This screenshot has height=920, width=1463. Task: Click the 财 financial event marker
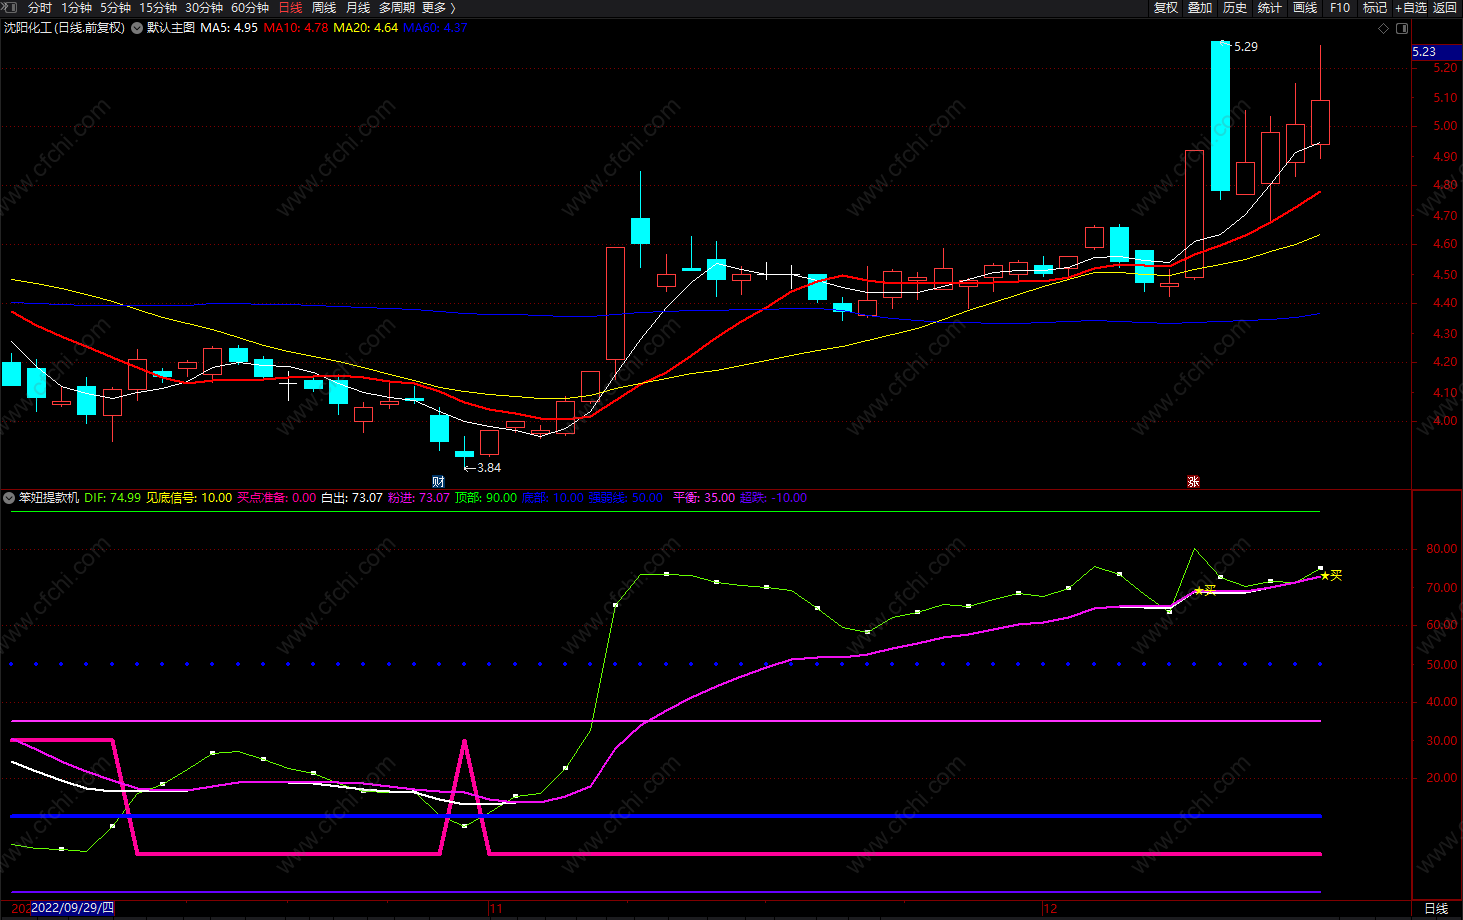click(438, 482)
